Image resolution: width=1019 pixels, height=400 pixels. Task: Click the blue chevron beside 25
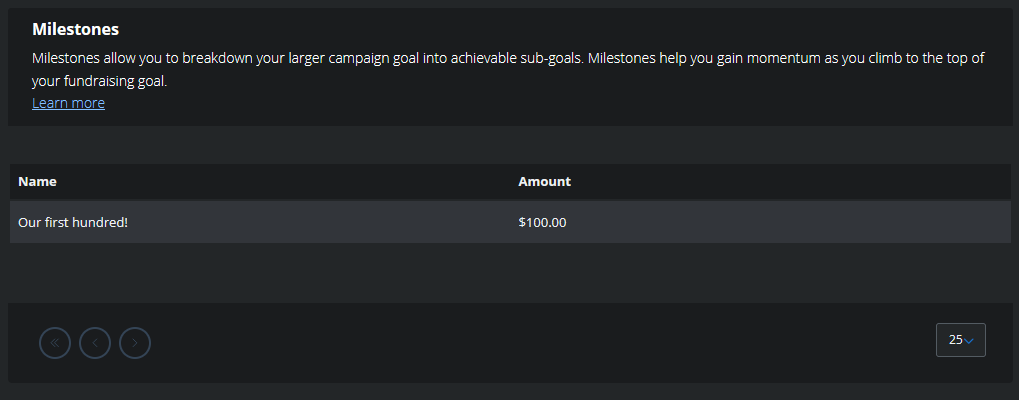tap(969, 341)
